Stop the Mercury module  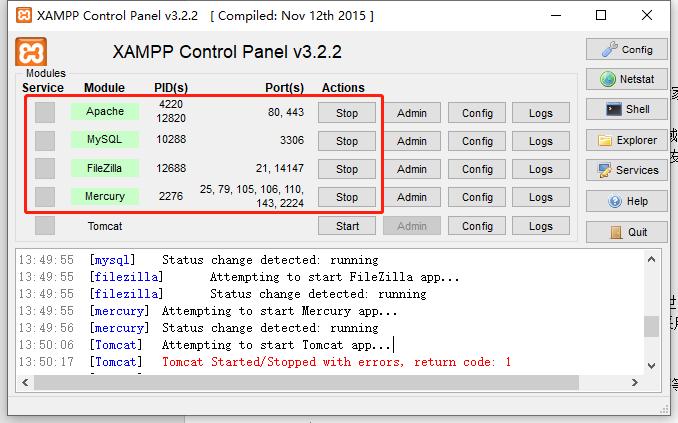pyautogui.click(x=347, y=197)
